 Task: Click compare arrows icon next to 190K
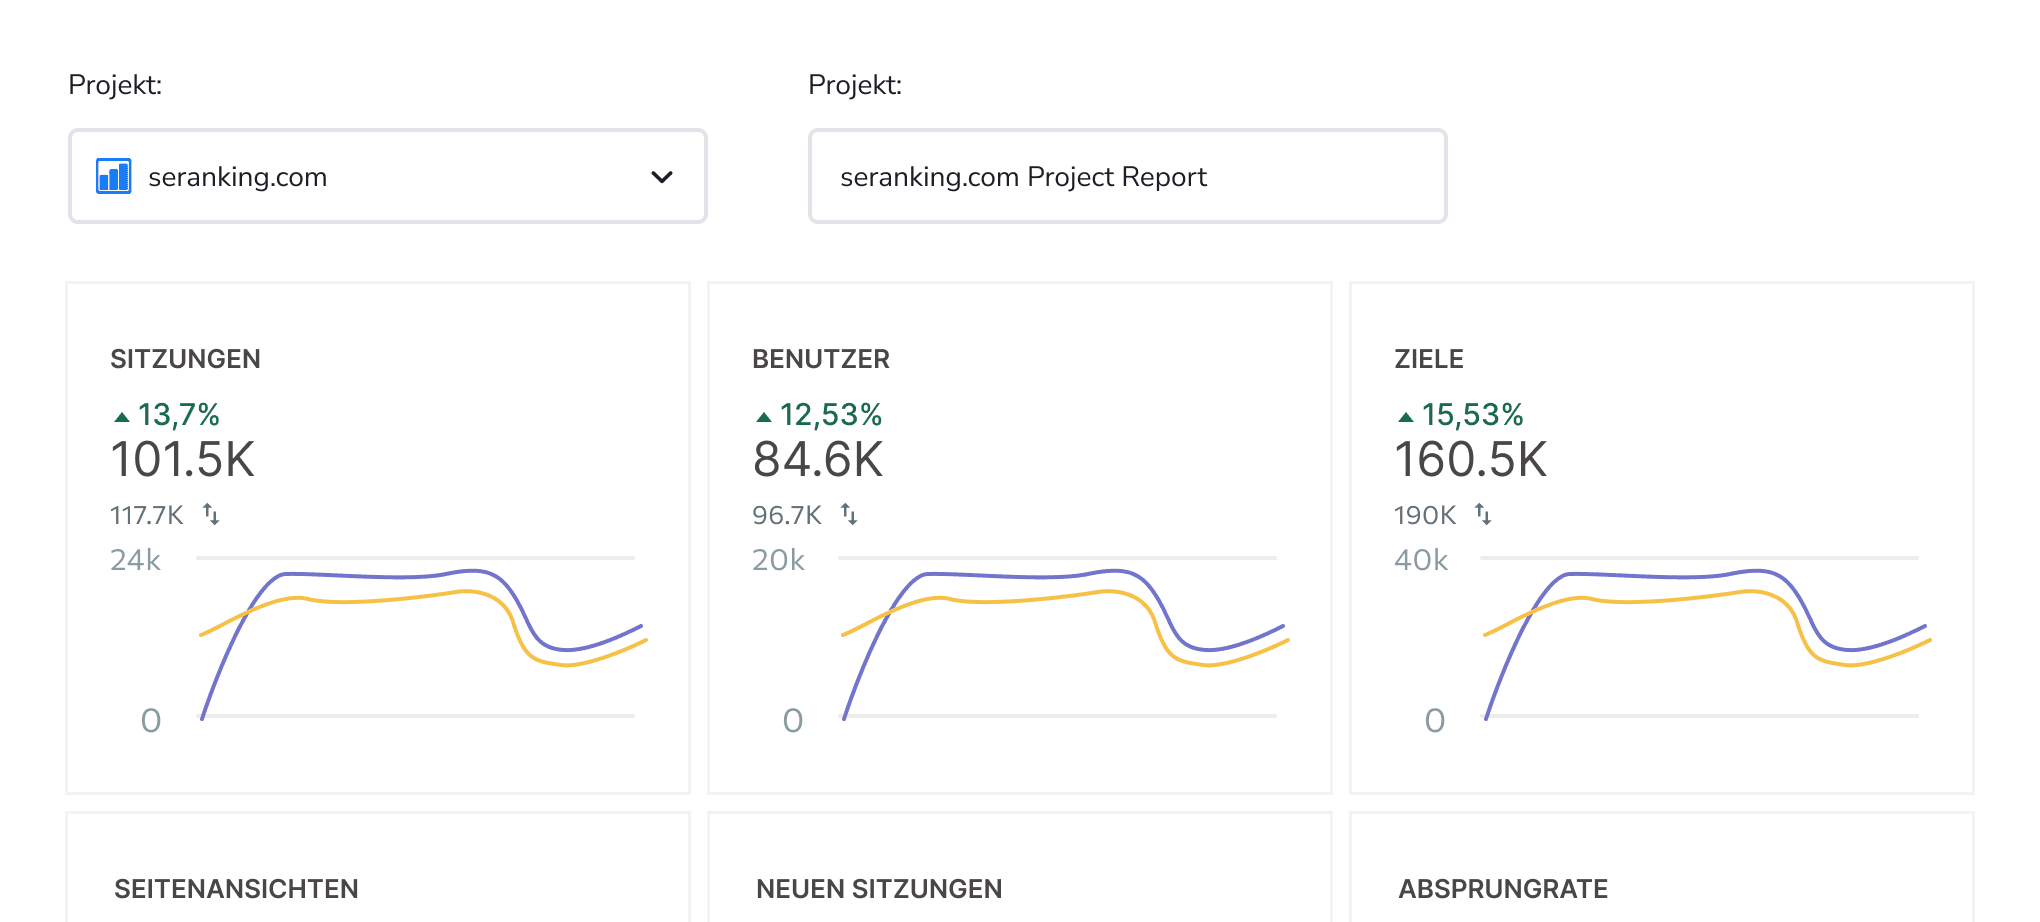(x=1483, y=514)
